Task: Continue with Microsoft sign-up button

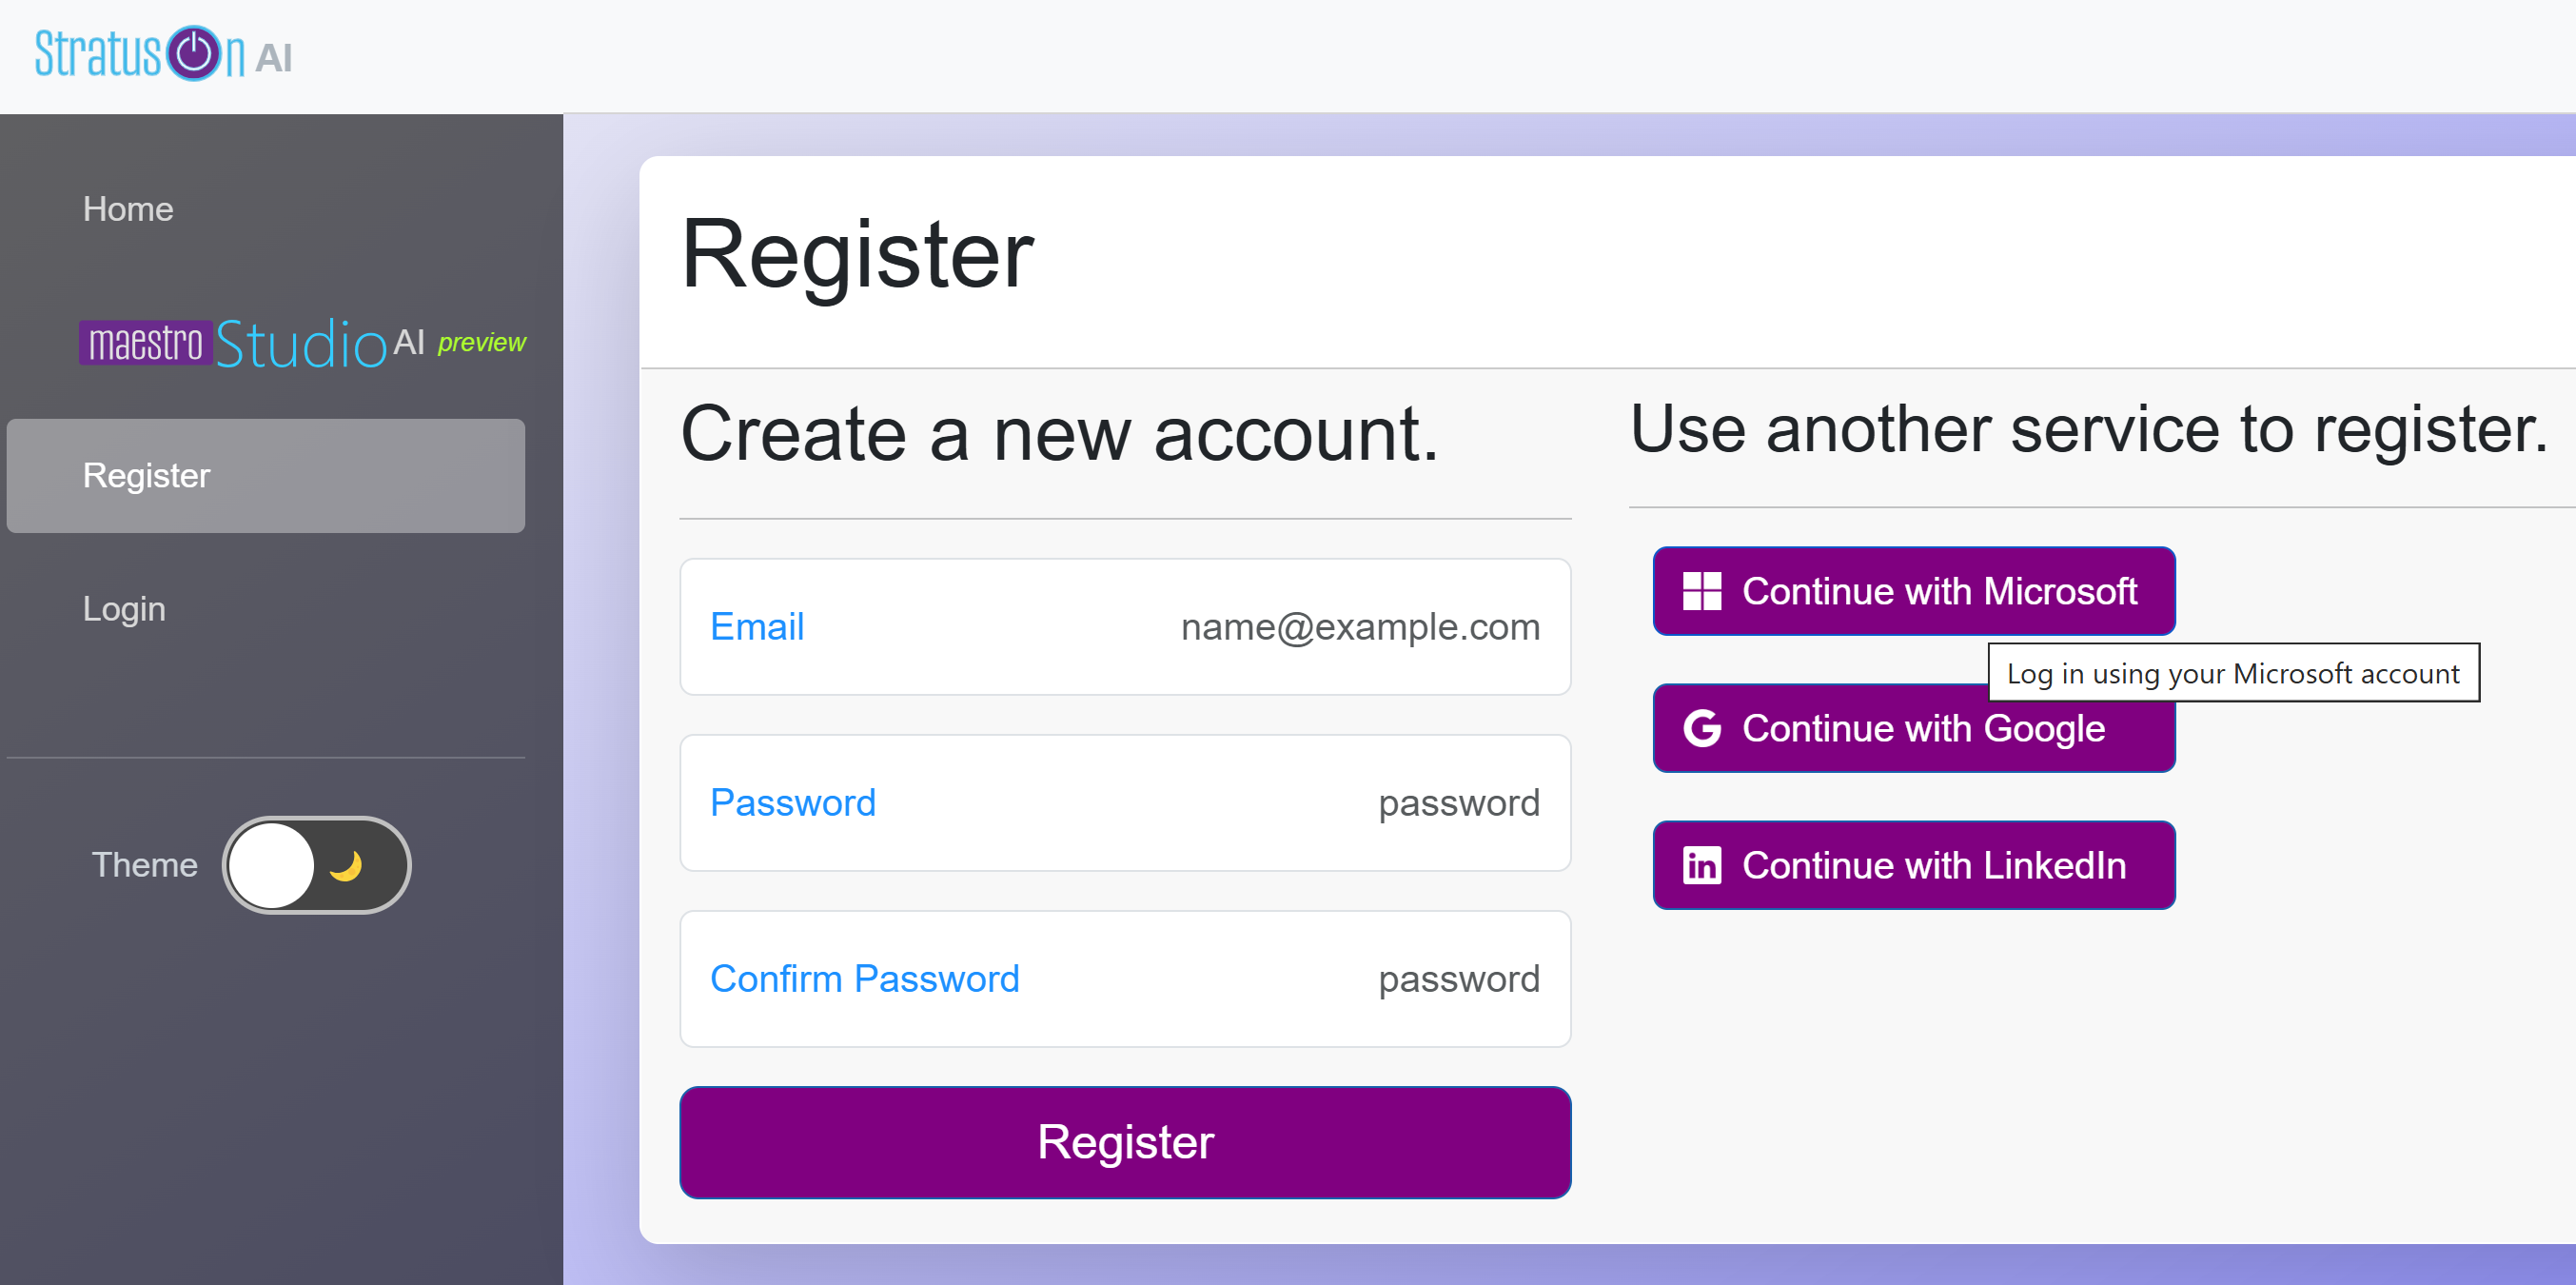Action: 1913,591
